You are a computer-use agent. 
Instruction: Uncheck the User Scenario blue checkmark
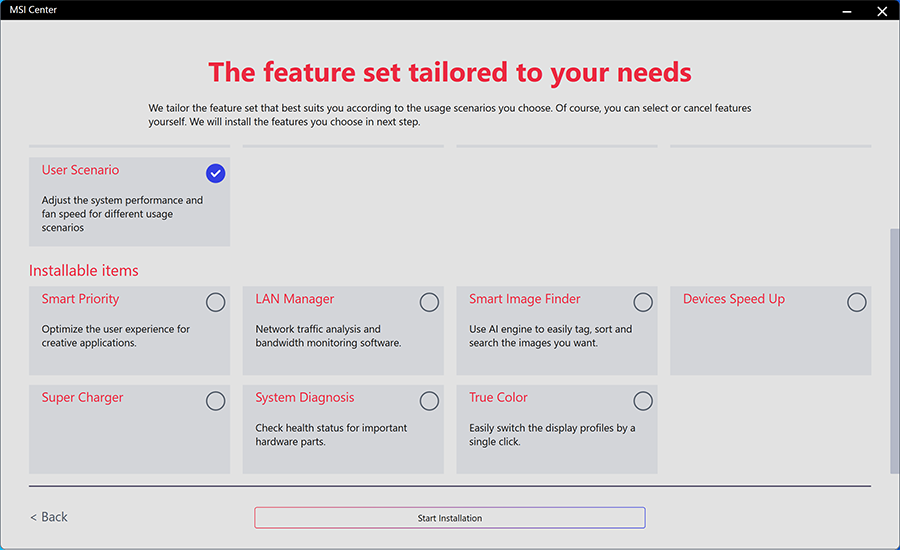(x=215, y=173)
